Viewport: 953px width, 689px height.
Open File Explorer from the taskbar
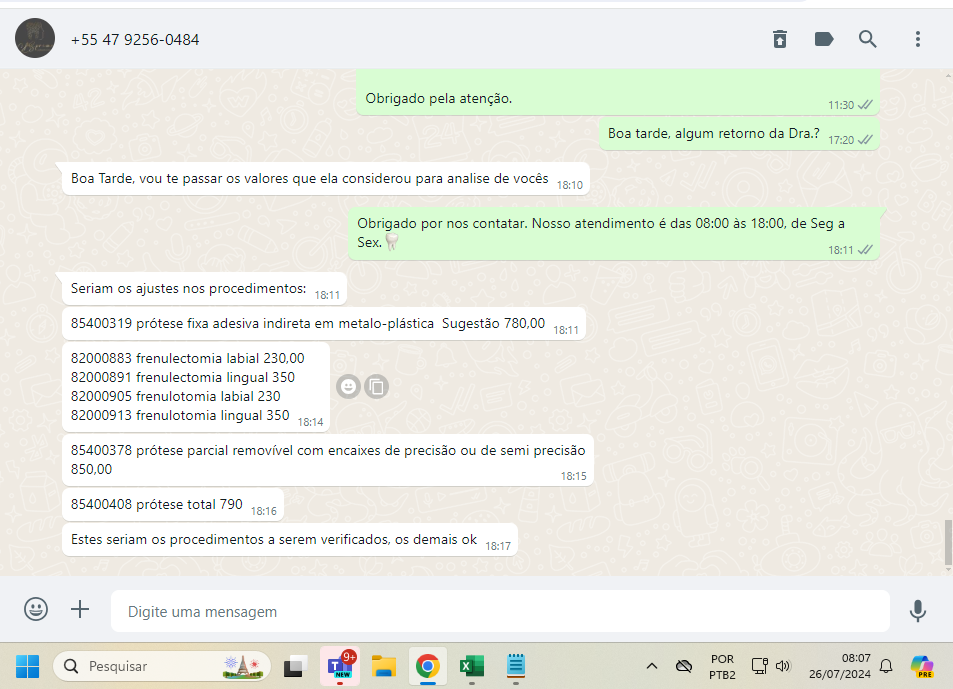click(x=384, y=667)
